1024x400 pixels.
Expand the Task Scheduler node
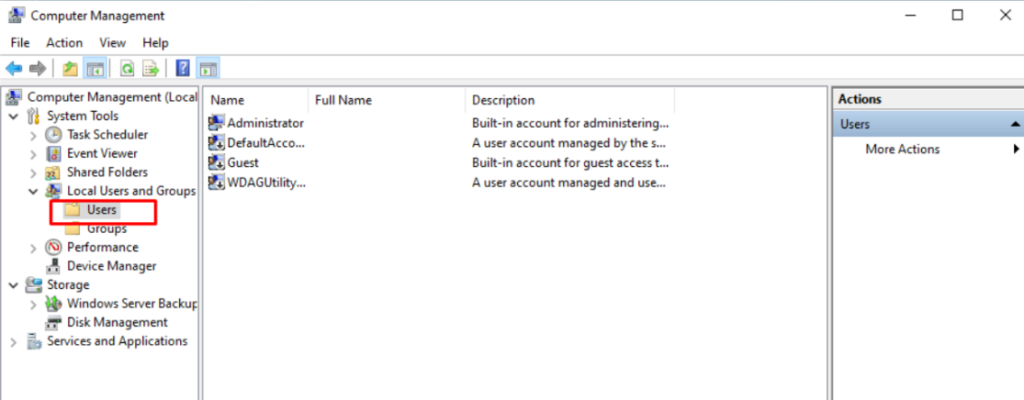coord(33,135)
